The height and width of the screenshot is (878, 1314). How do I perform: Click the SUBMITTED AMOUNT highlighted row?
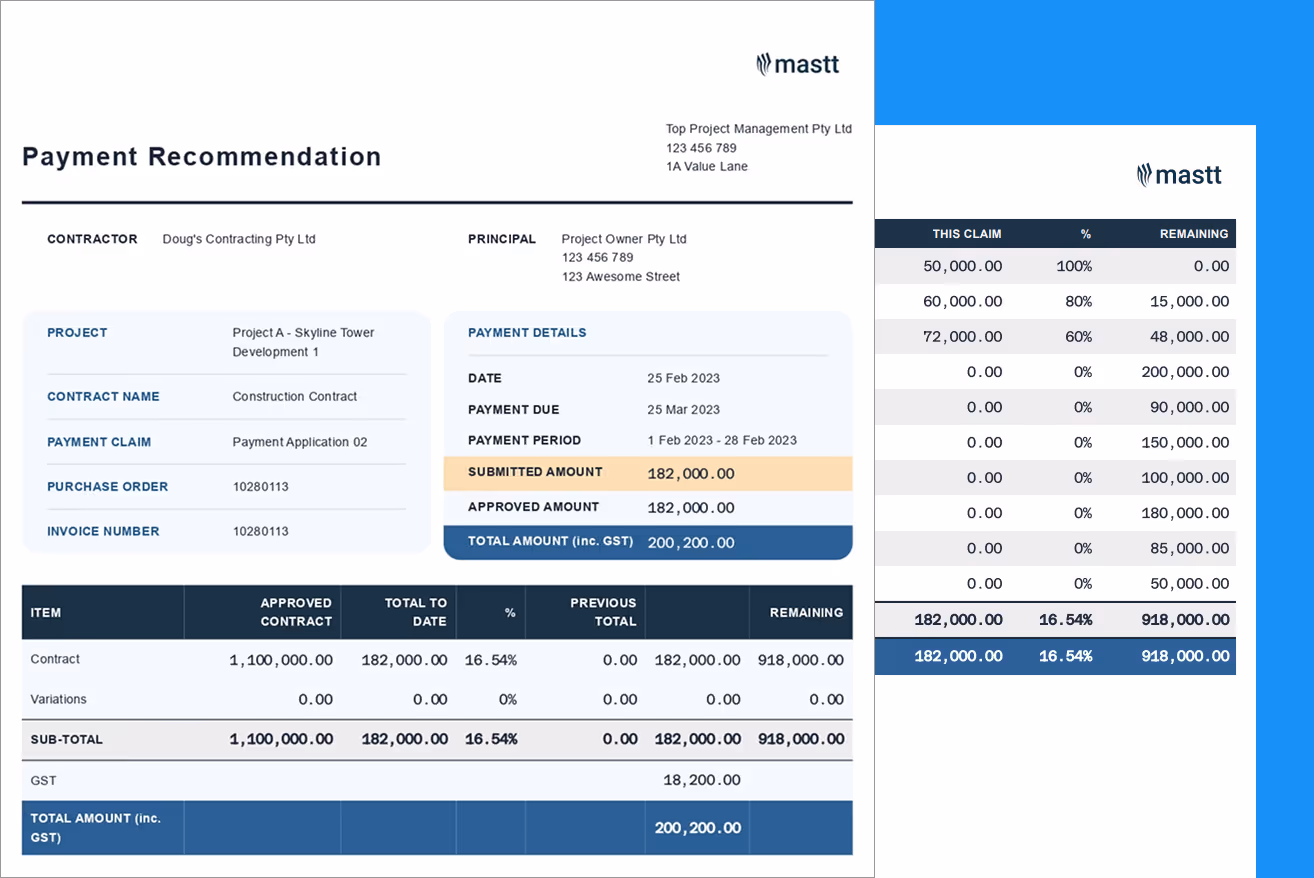click(648, 474)
